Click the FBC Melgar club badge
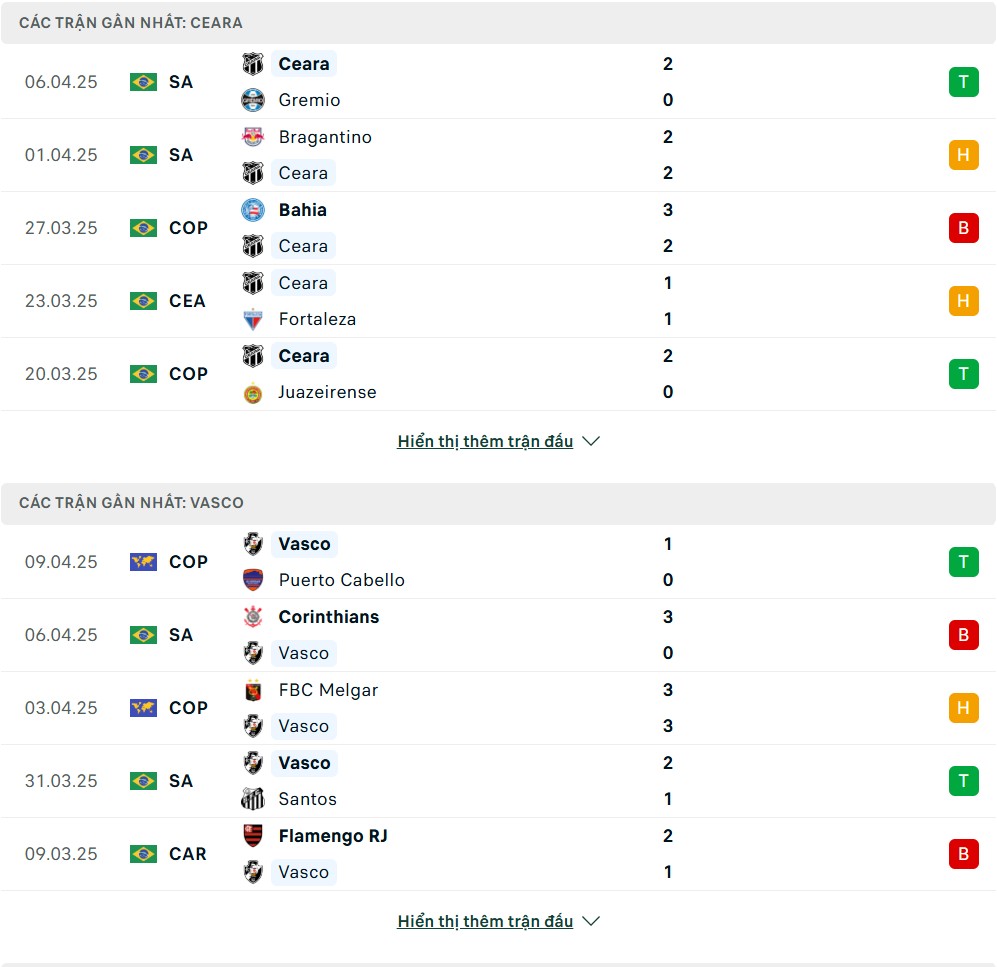Screen dimensions: 997x967 (253, 690)
